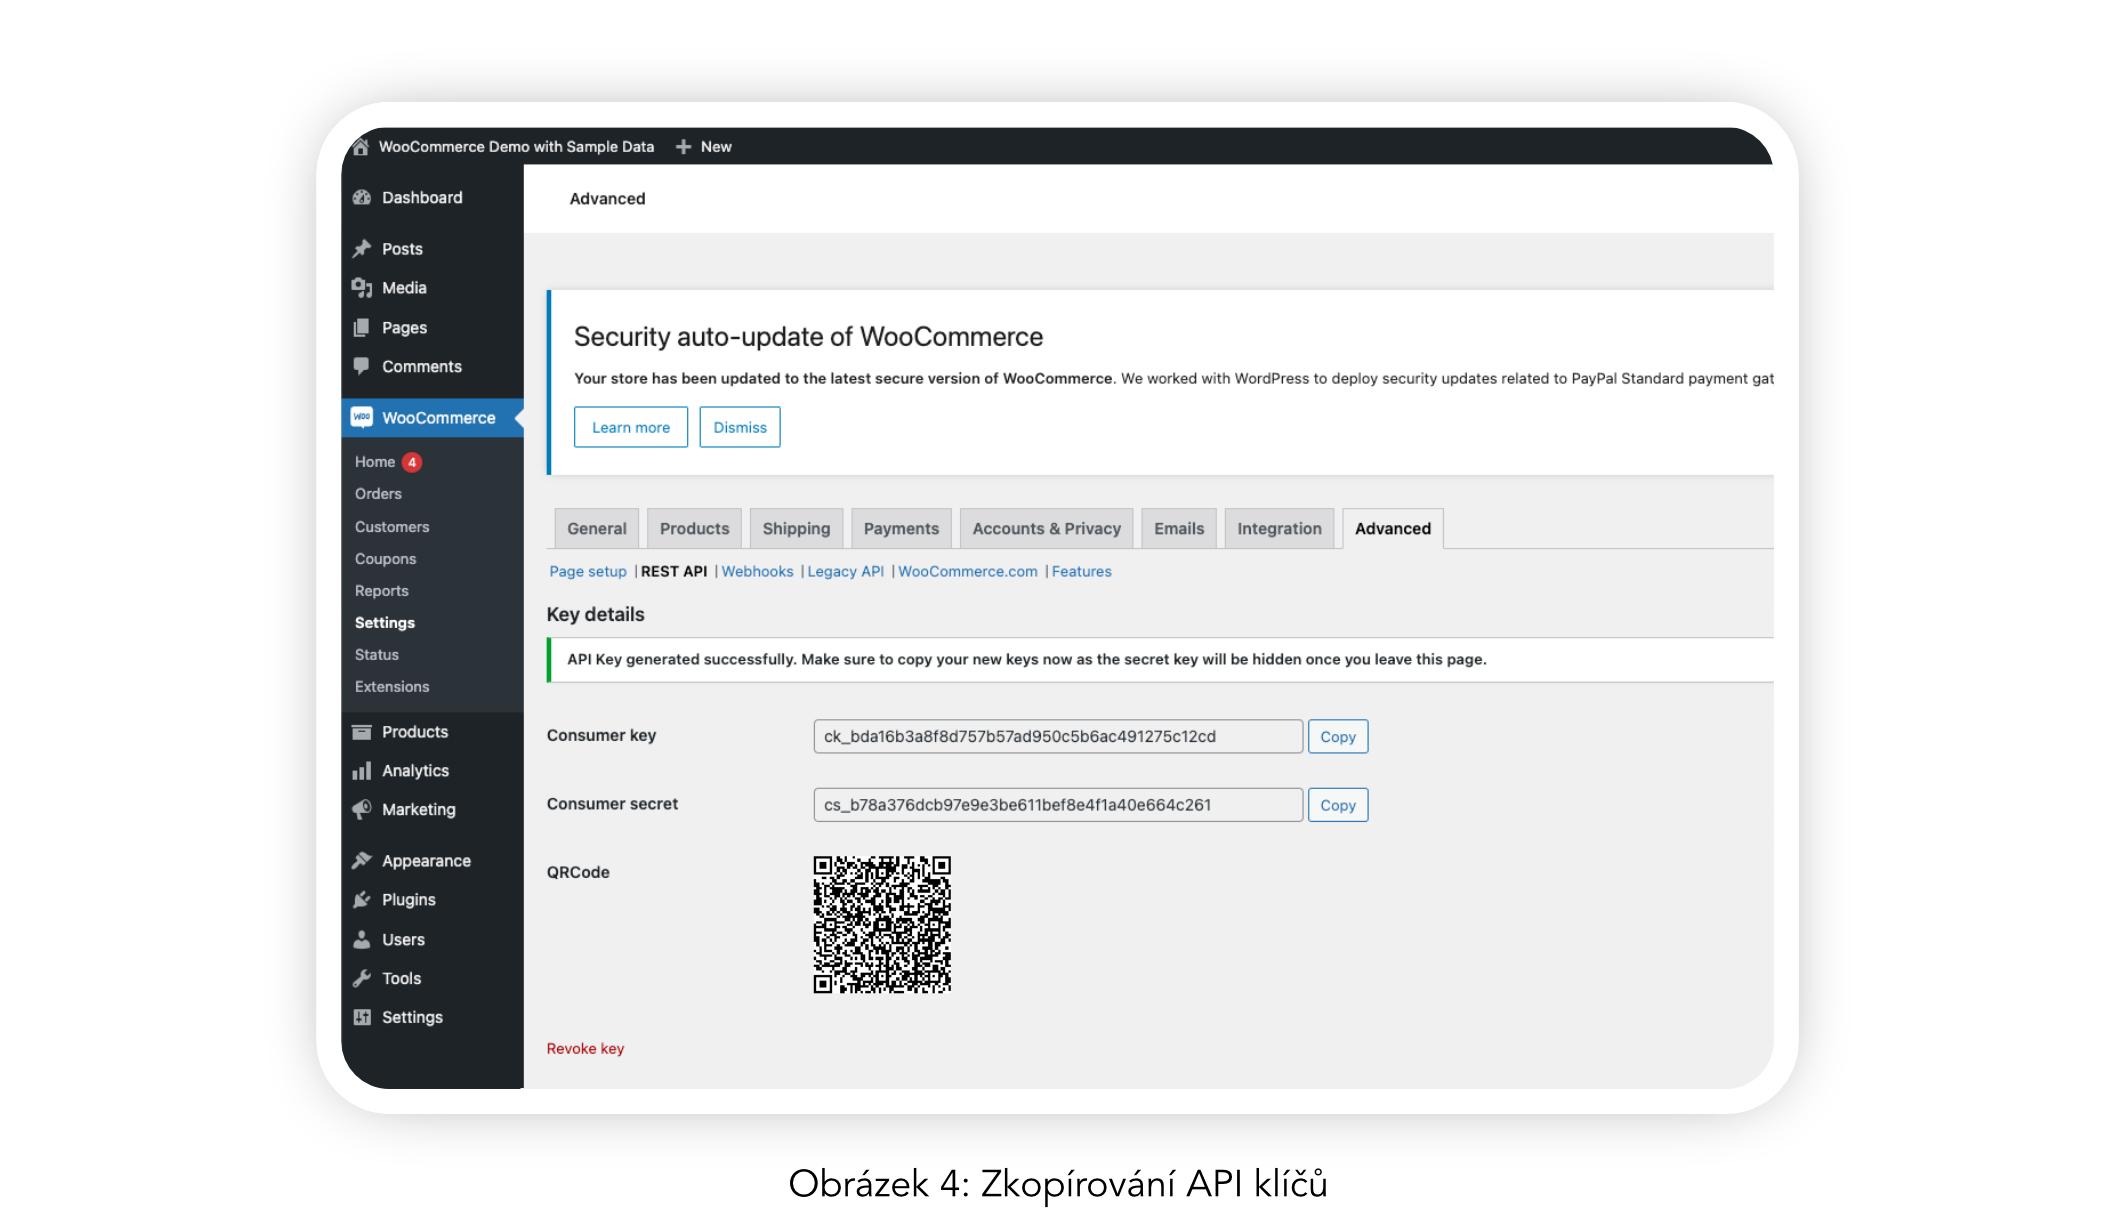Open the Extensions submenu item

(x=392, y=687)
